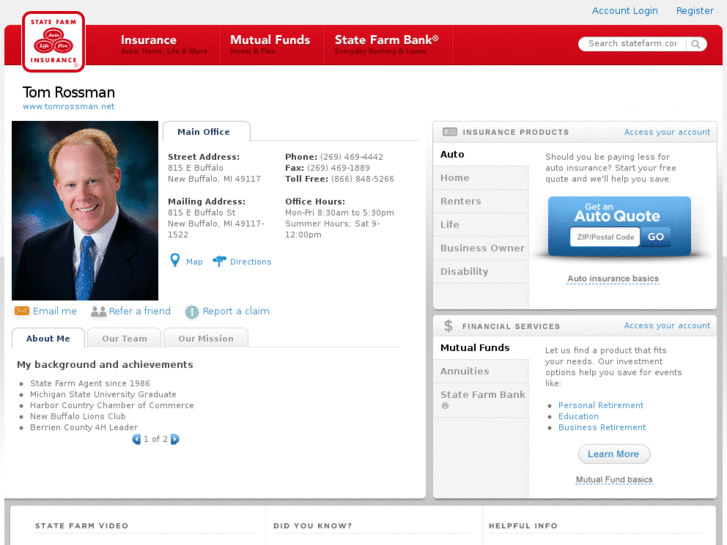Image resolution: width=727 pixels, height=545 pixels.
Task: Click the Refer a friend people icon
Action: (x=98, y=311)
